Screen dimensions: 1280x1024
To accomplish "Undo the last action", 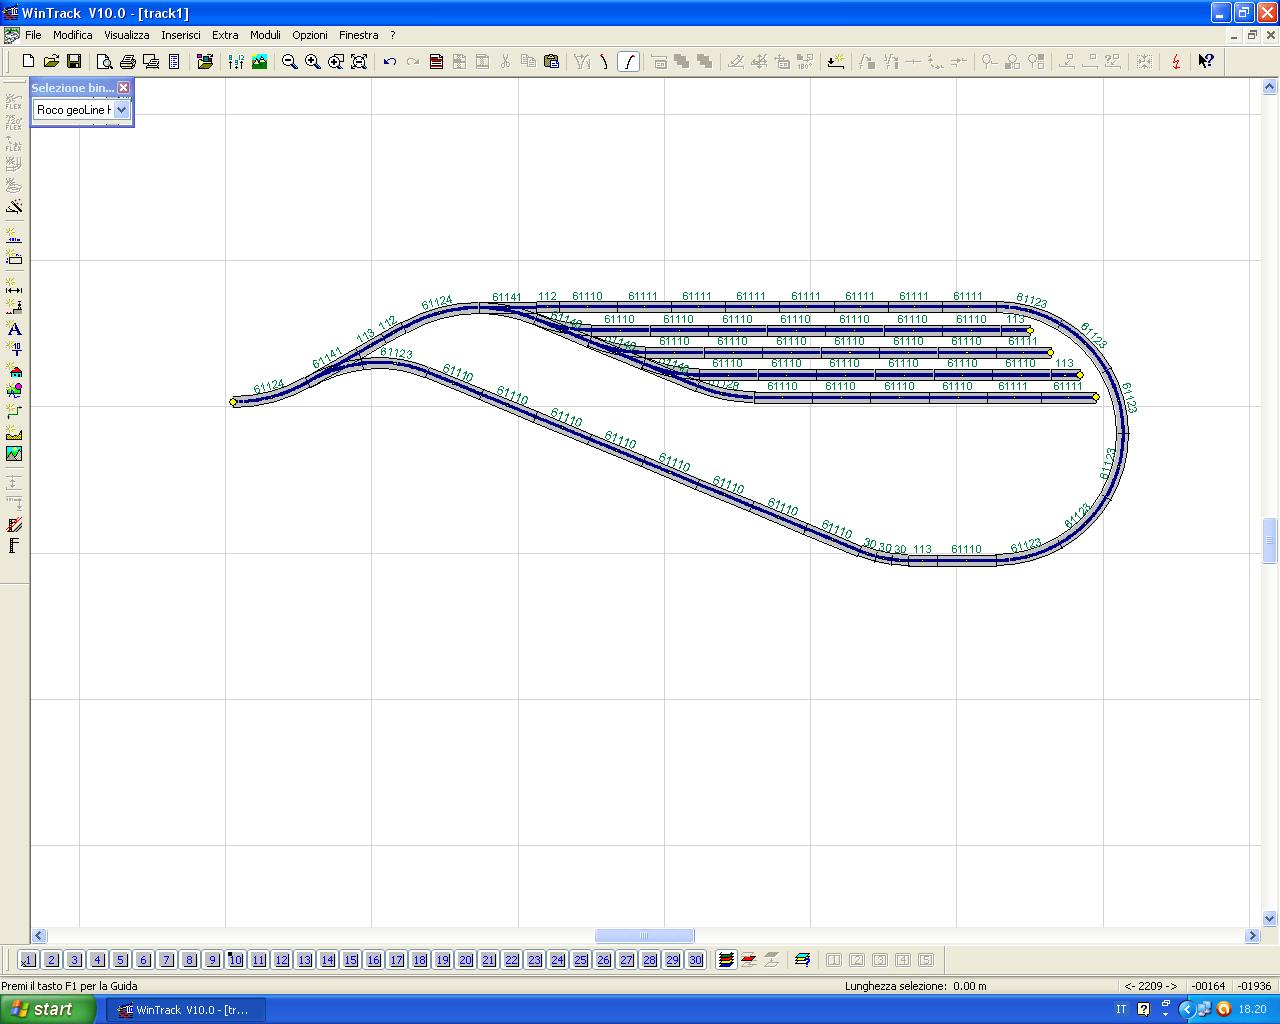I will pos(390,61).
